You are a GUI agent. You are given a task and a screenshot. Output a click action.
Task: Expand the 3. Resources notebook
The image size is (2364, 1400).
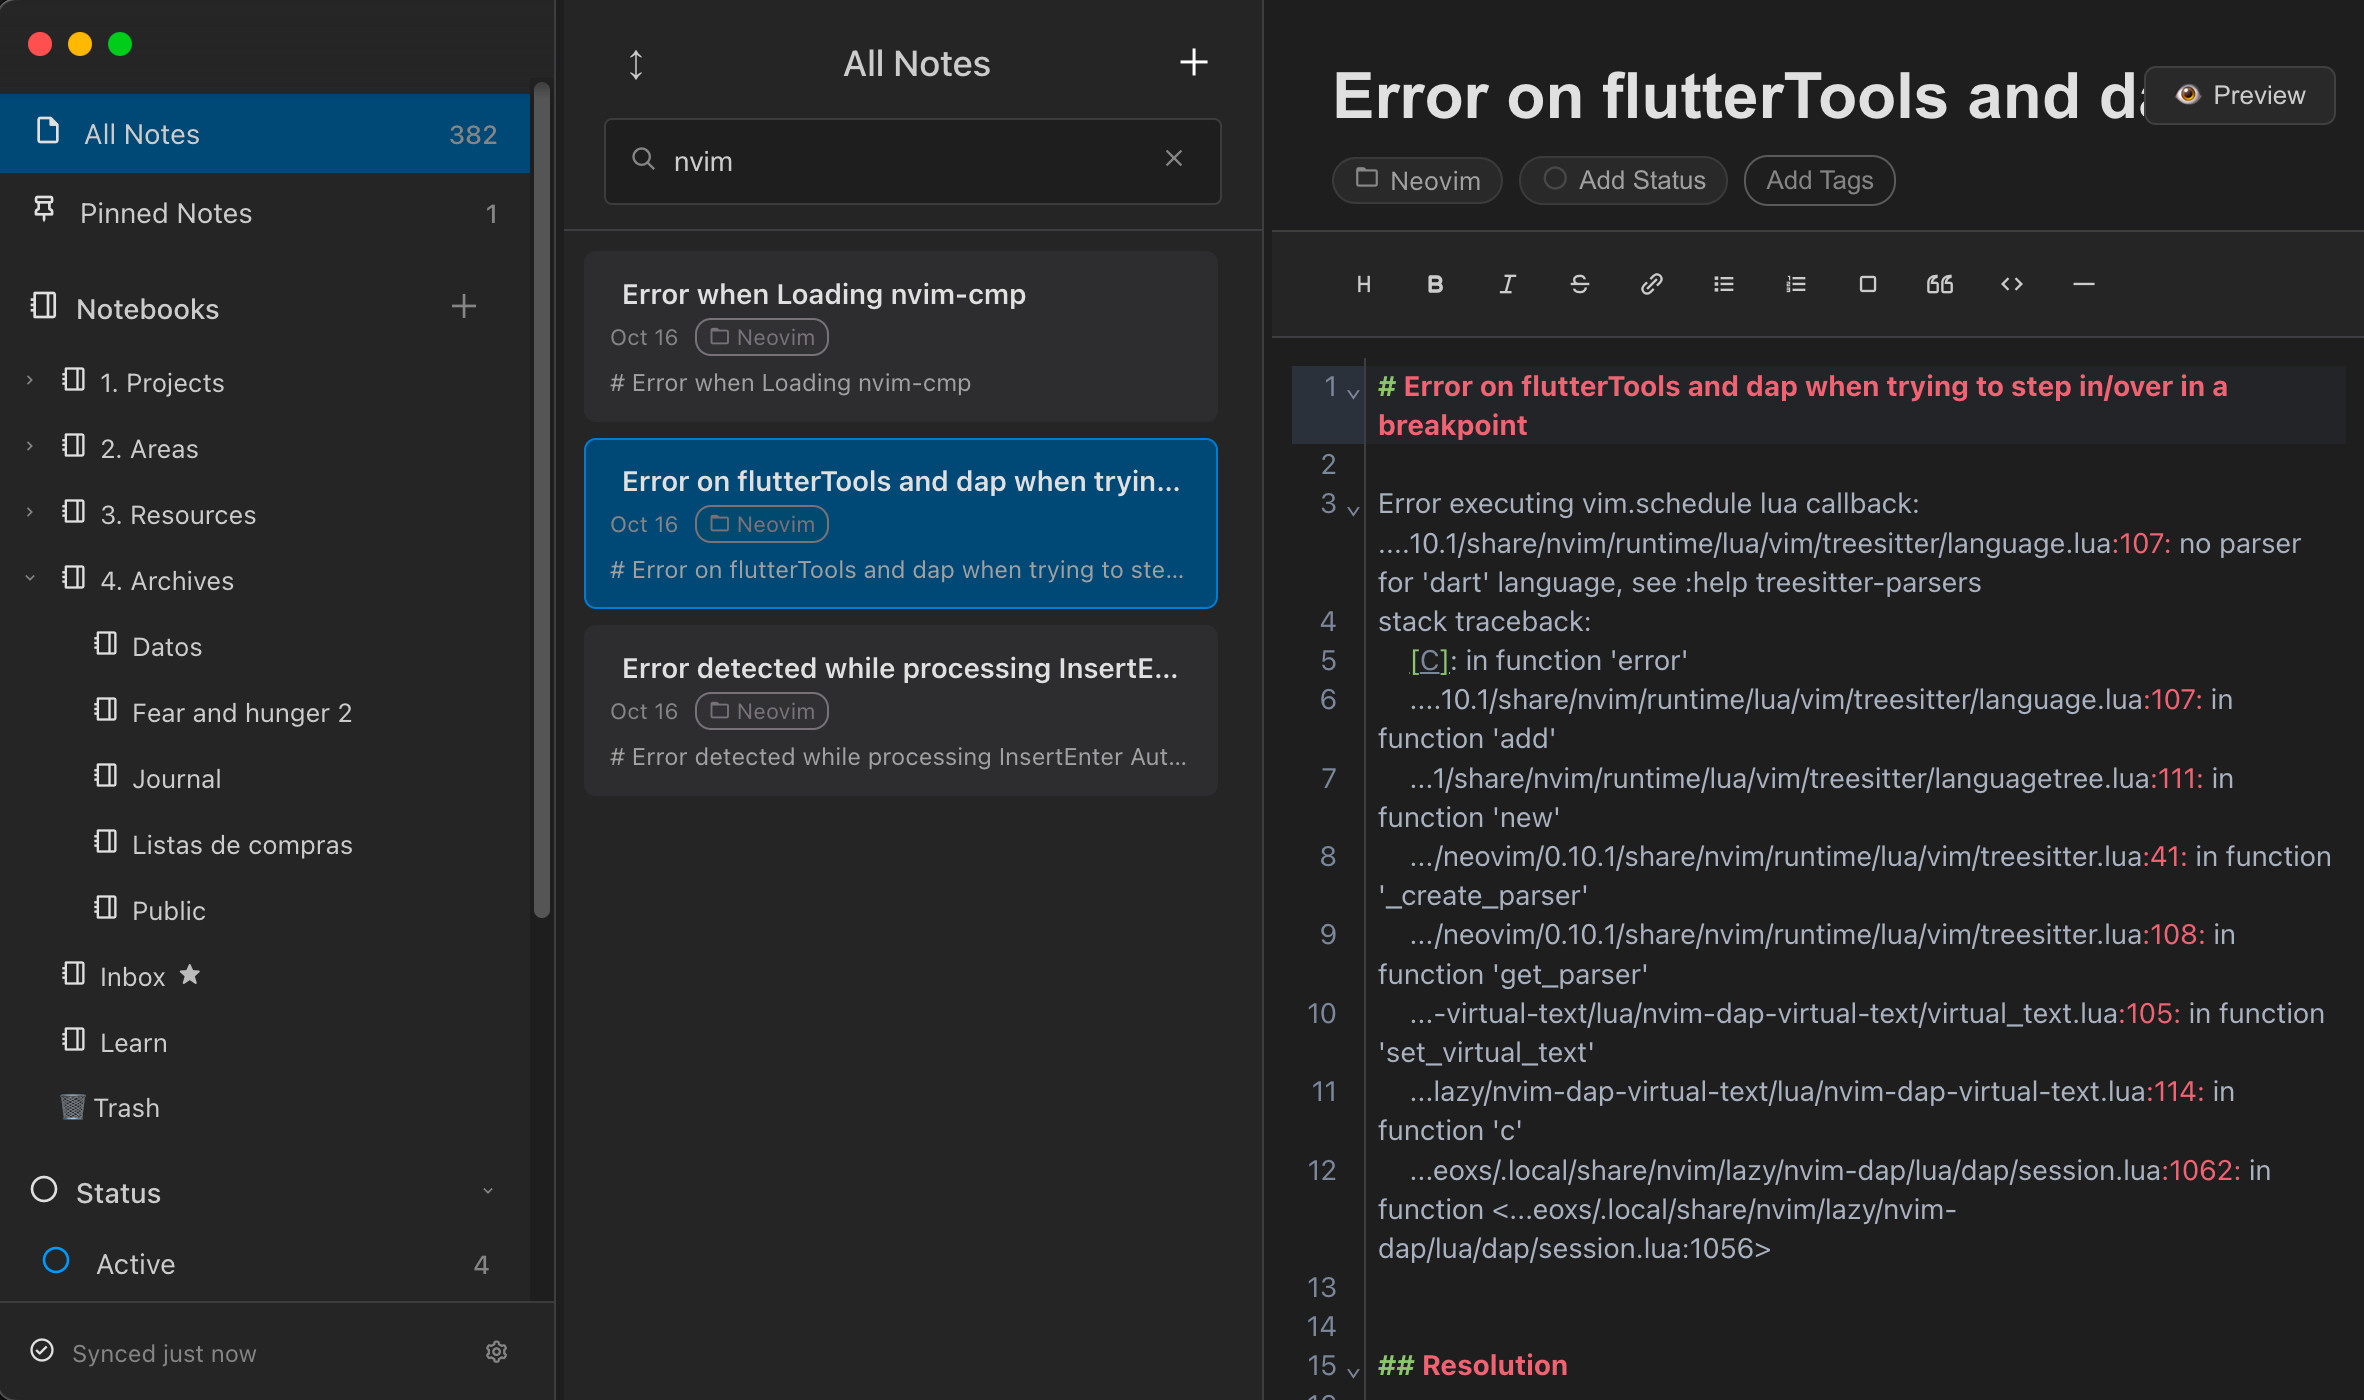(30, 513)
